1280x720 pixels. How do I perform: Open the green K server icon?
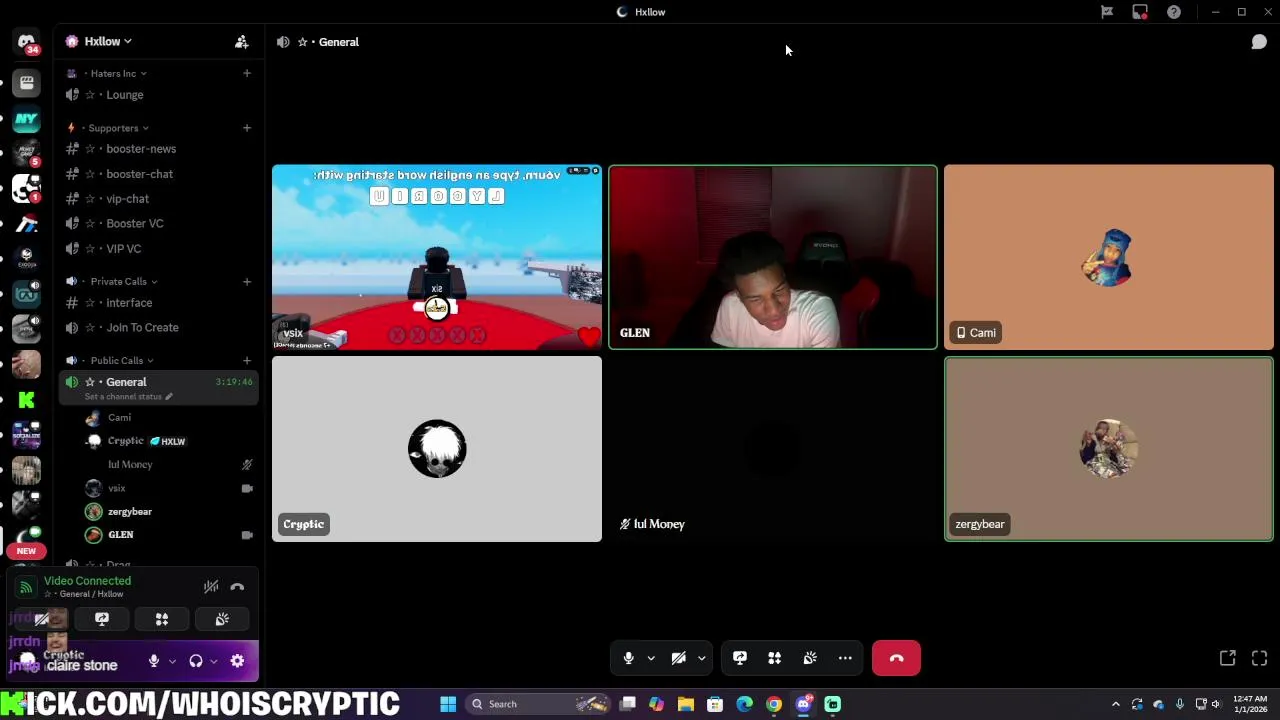[26, 400]
